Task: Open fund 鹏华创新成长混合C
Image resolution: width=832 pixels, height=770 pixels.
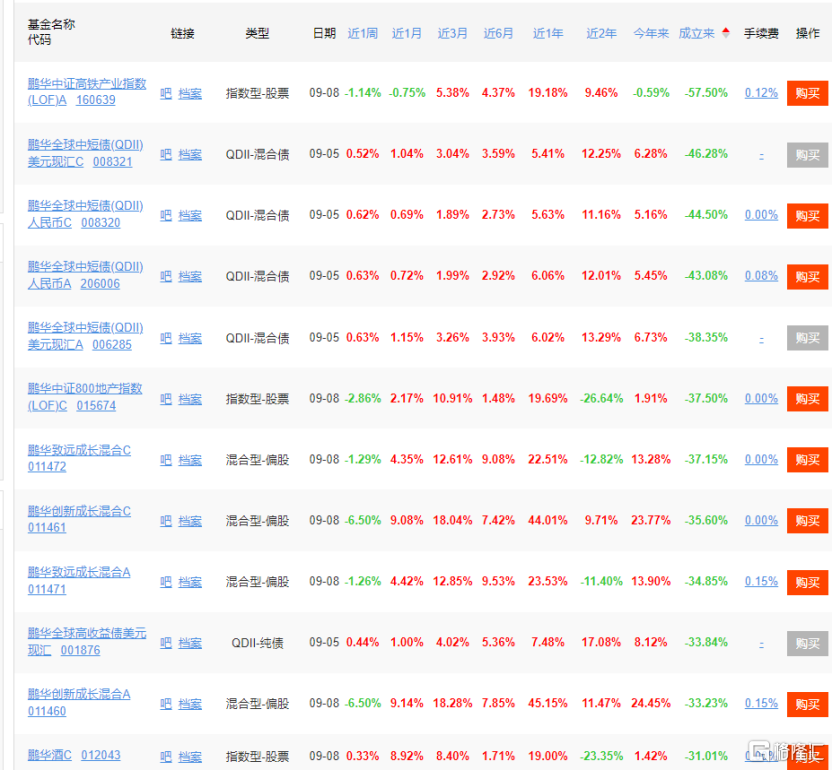Action: [79, 511]
